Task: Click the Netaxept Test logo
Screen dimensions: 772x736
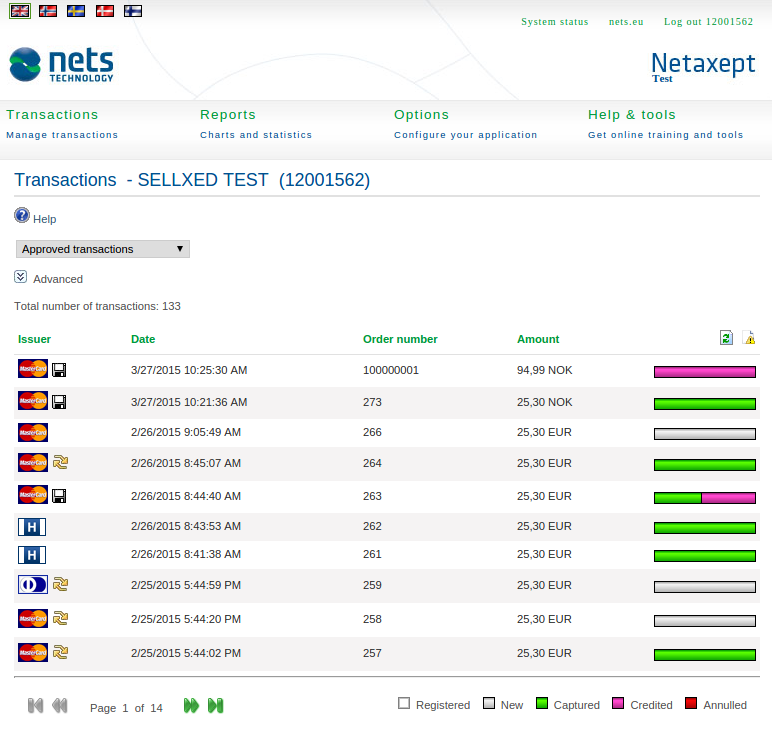Action: click(703, 67)
